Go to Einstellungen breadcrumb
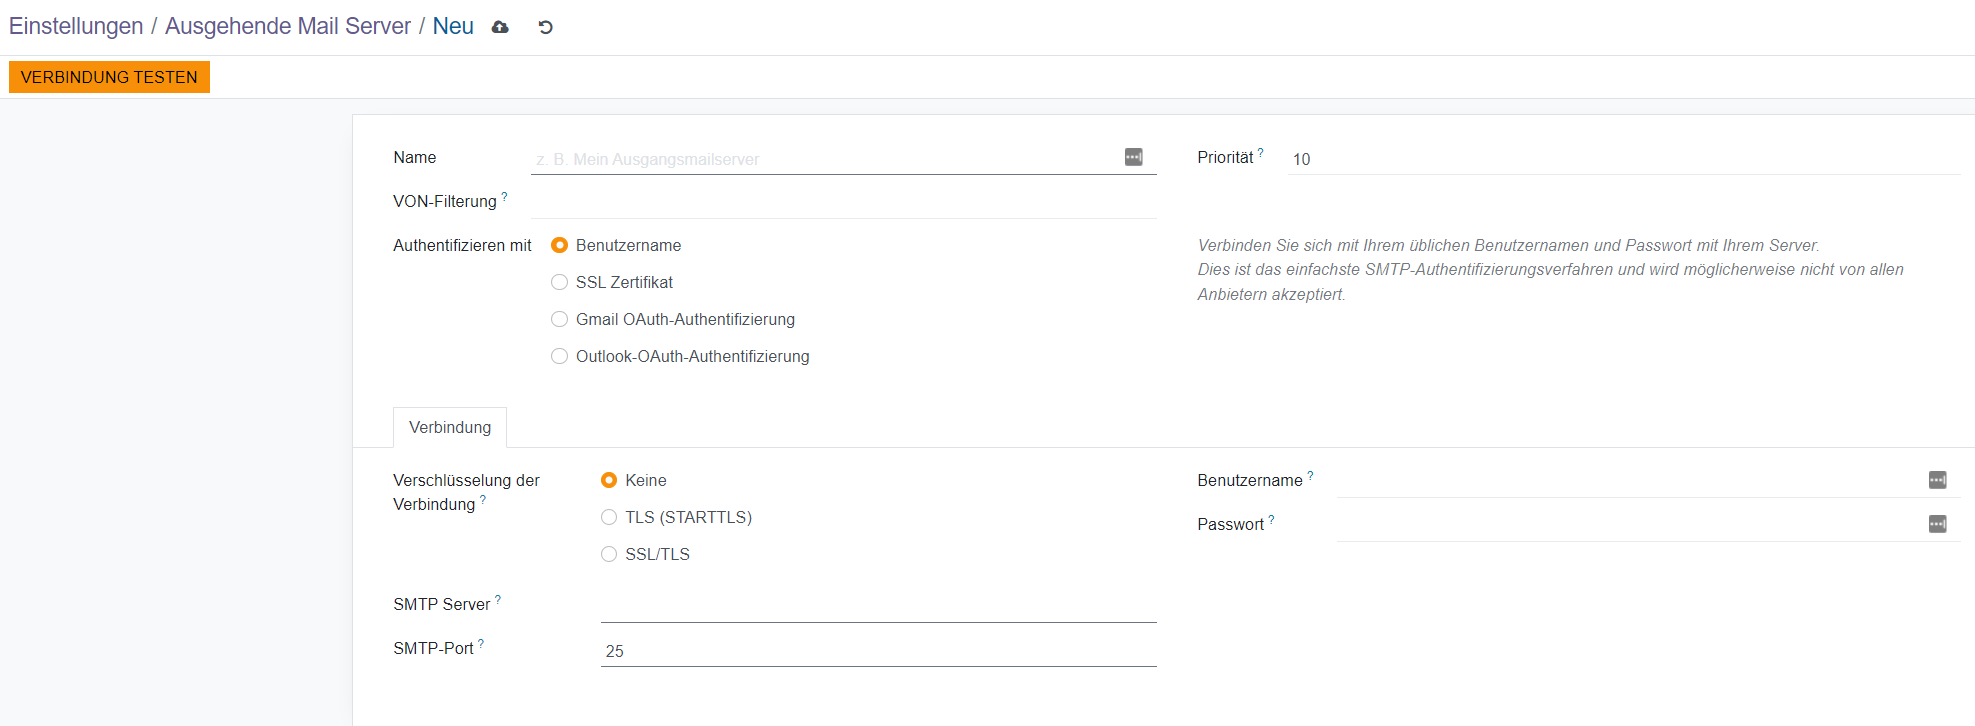Viewport: 1975px width, 726px height. pyautogui.click(x=76, y=26)
